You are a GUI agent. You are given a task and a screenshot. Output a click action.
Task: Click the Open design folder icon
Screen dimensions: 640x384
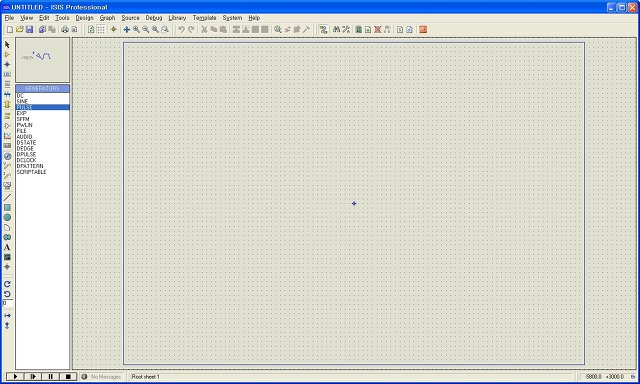tap(20, 29)
